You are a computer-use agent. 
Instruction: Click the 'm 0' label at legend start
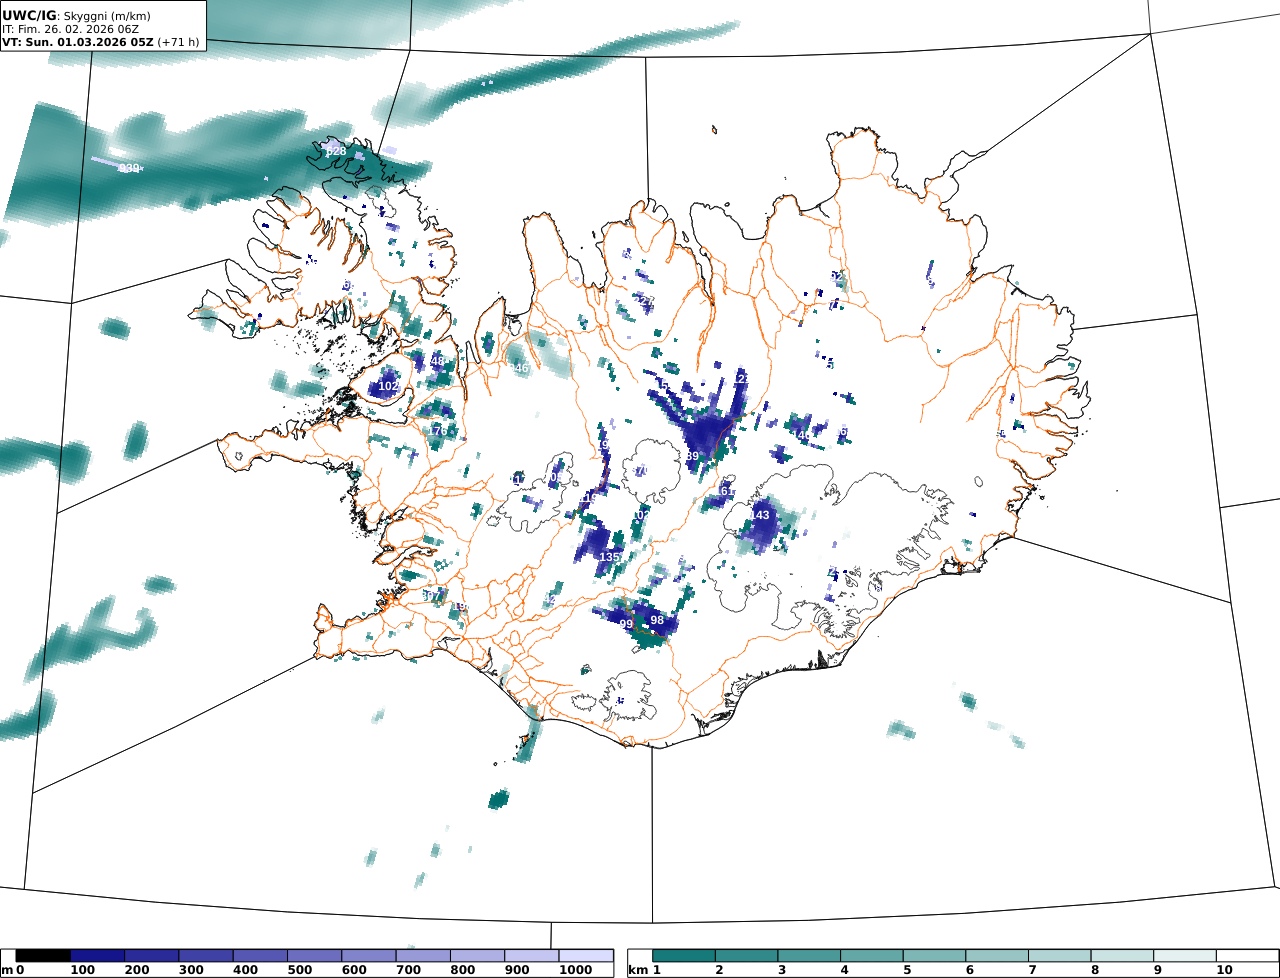13,970
